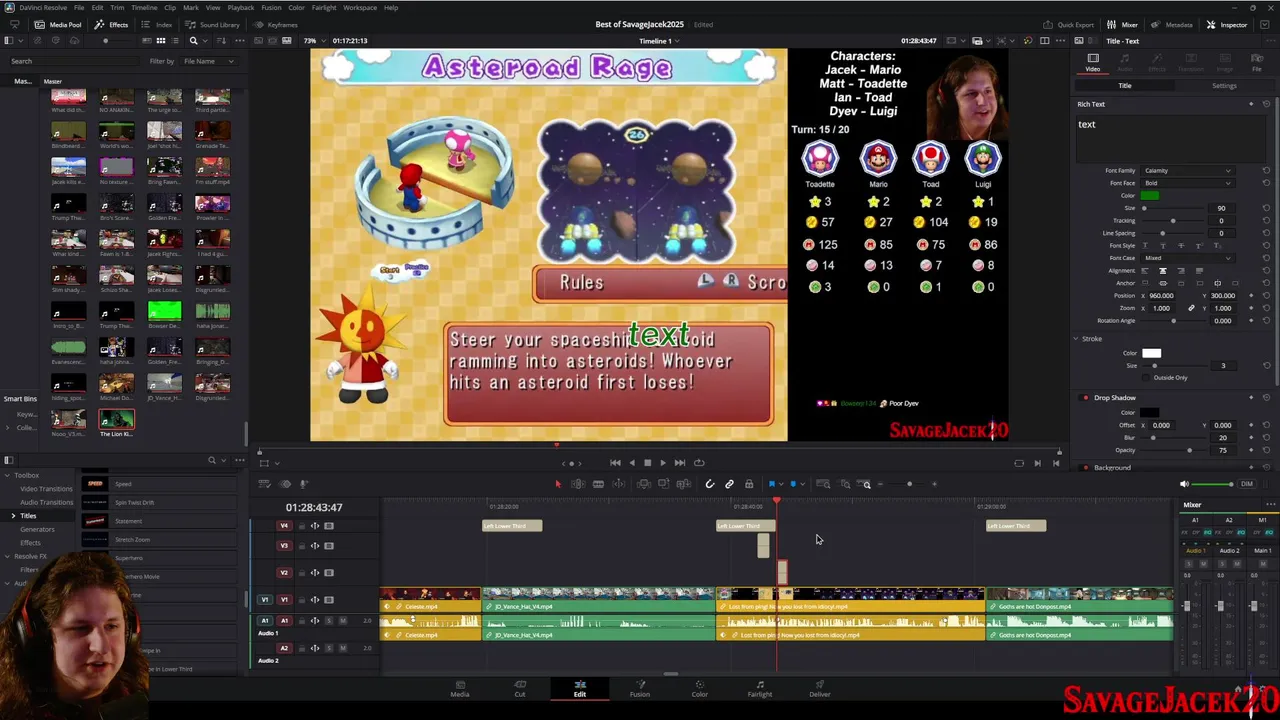
Task: Switch media pool to thumbnail view
Action: (160, 40)
